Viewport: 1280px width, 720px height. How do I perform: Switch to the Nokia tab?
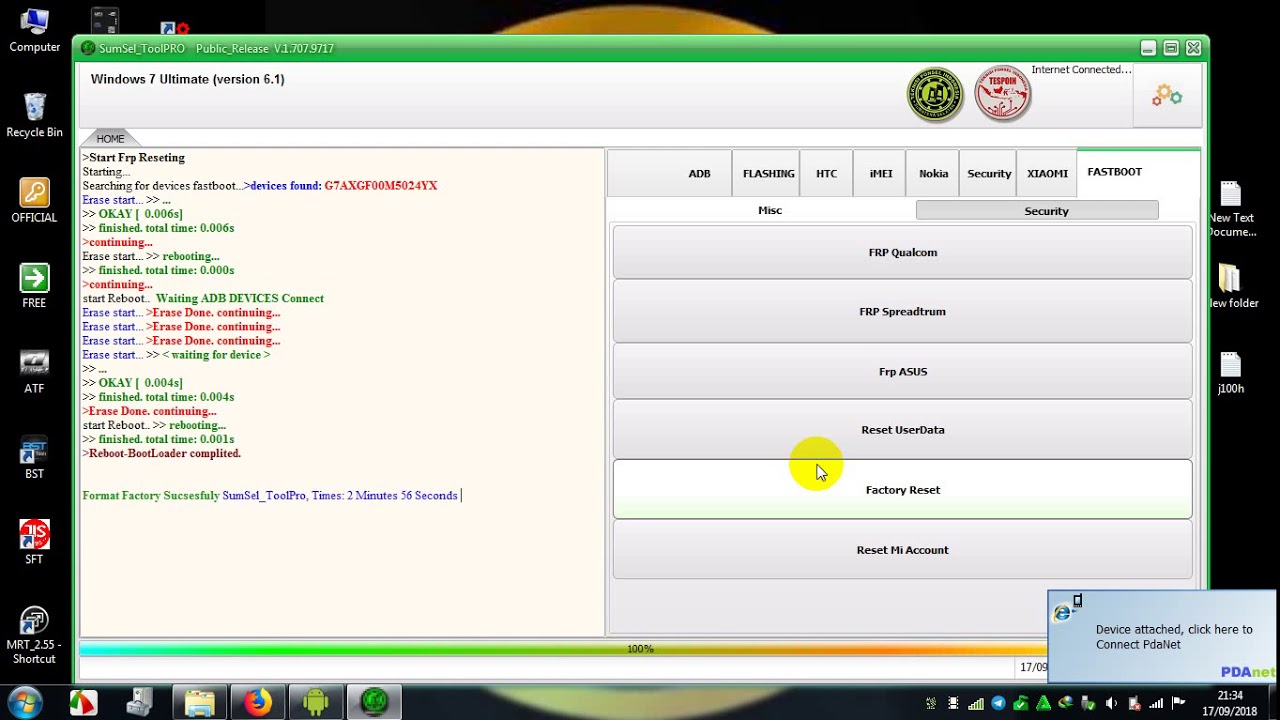pyautogui.click(x=933, y=174)
